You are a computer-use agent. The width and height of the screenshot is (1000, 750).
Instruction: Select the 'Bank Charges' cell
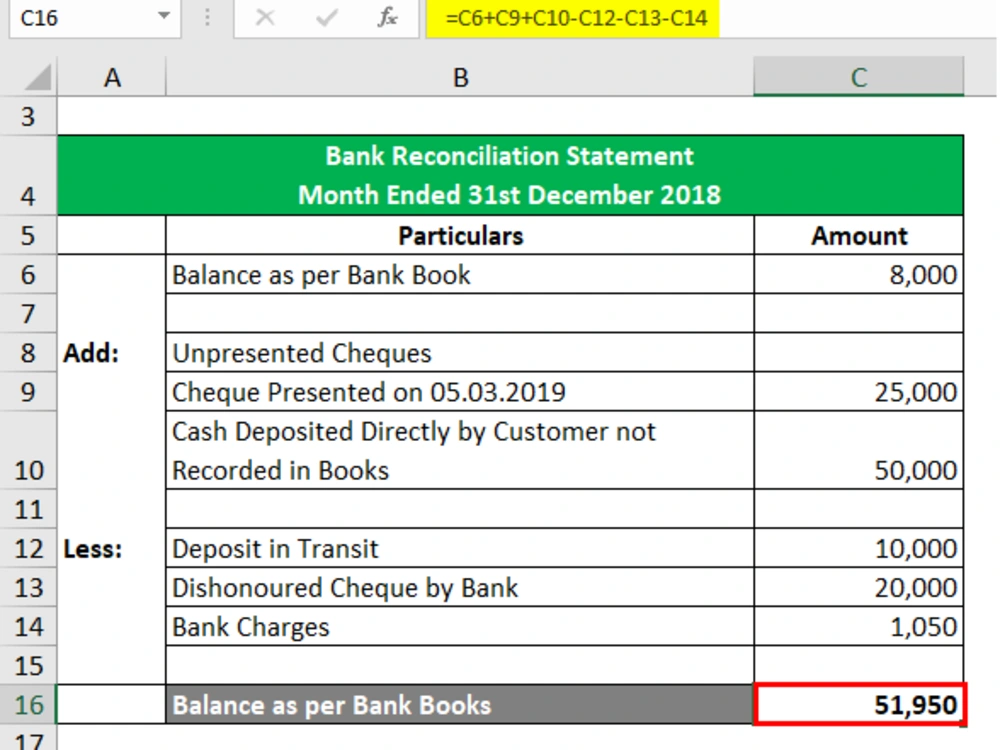[x=460, y=626]
